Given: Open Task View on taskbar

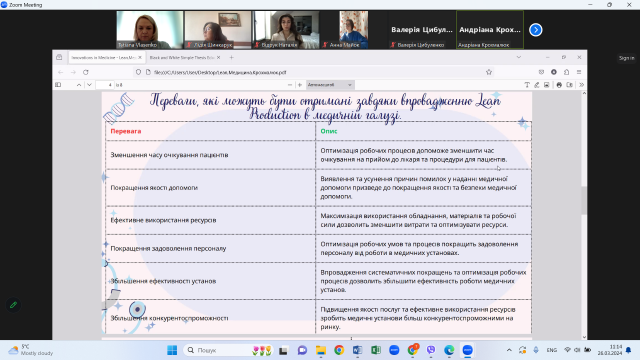Looking at the screenshot, I should pos(283,350).
